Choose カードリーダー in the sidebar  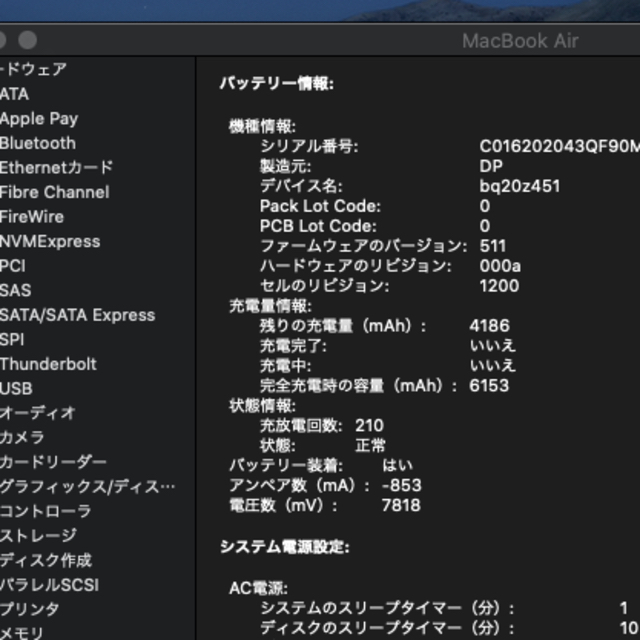[x=53, y=462]
